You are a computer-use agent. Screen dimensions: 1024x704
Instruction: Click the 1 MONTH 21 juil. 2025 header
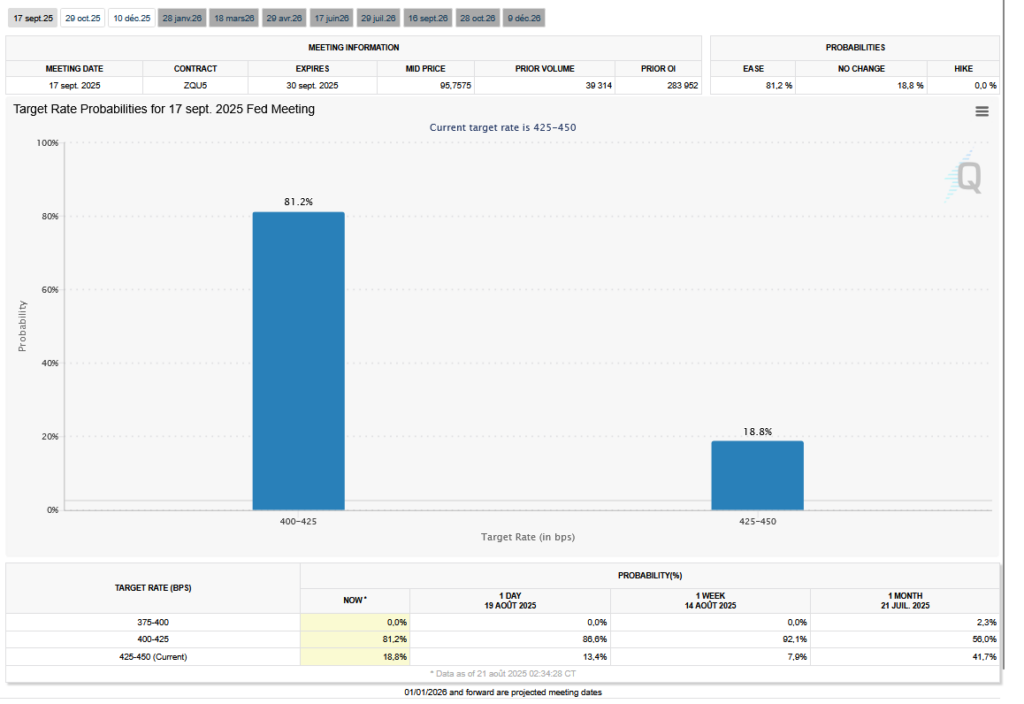pos(904,600)
